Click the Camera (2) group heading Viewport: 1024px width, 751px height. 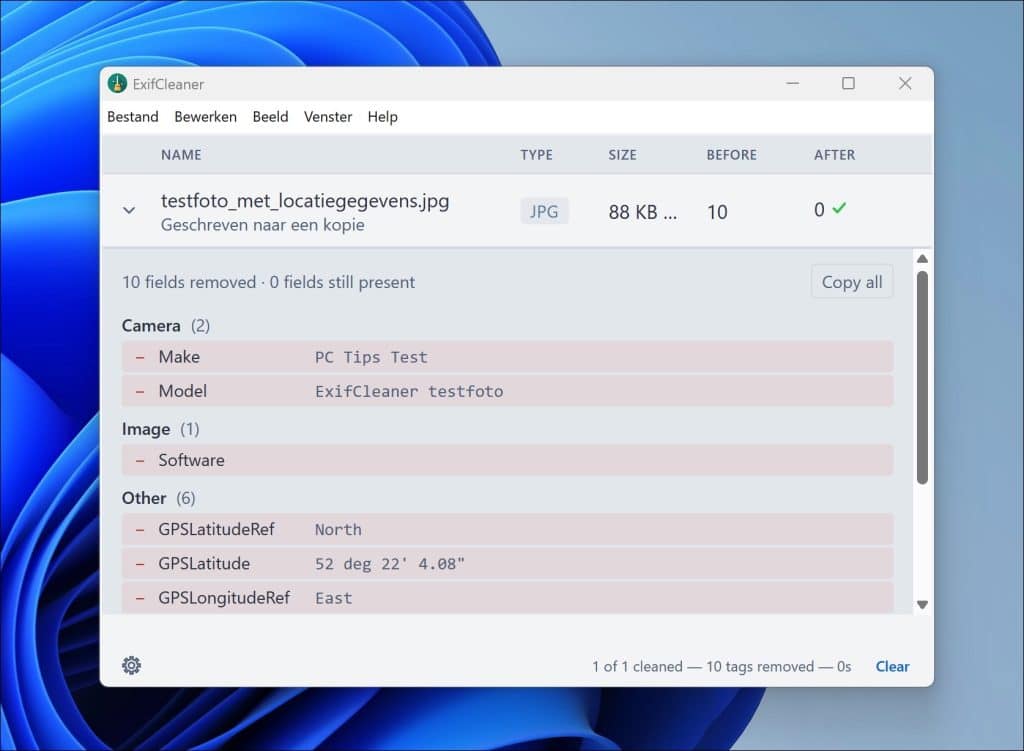166,325
